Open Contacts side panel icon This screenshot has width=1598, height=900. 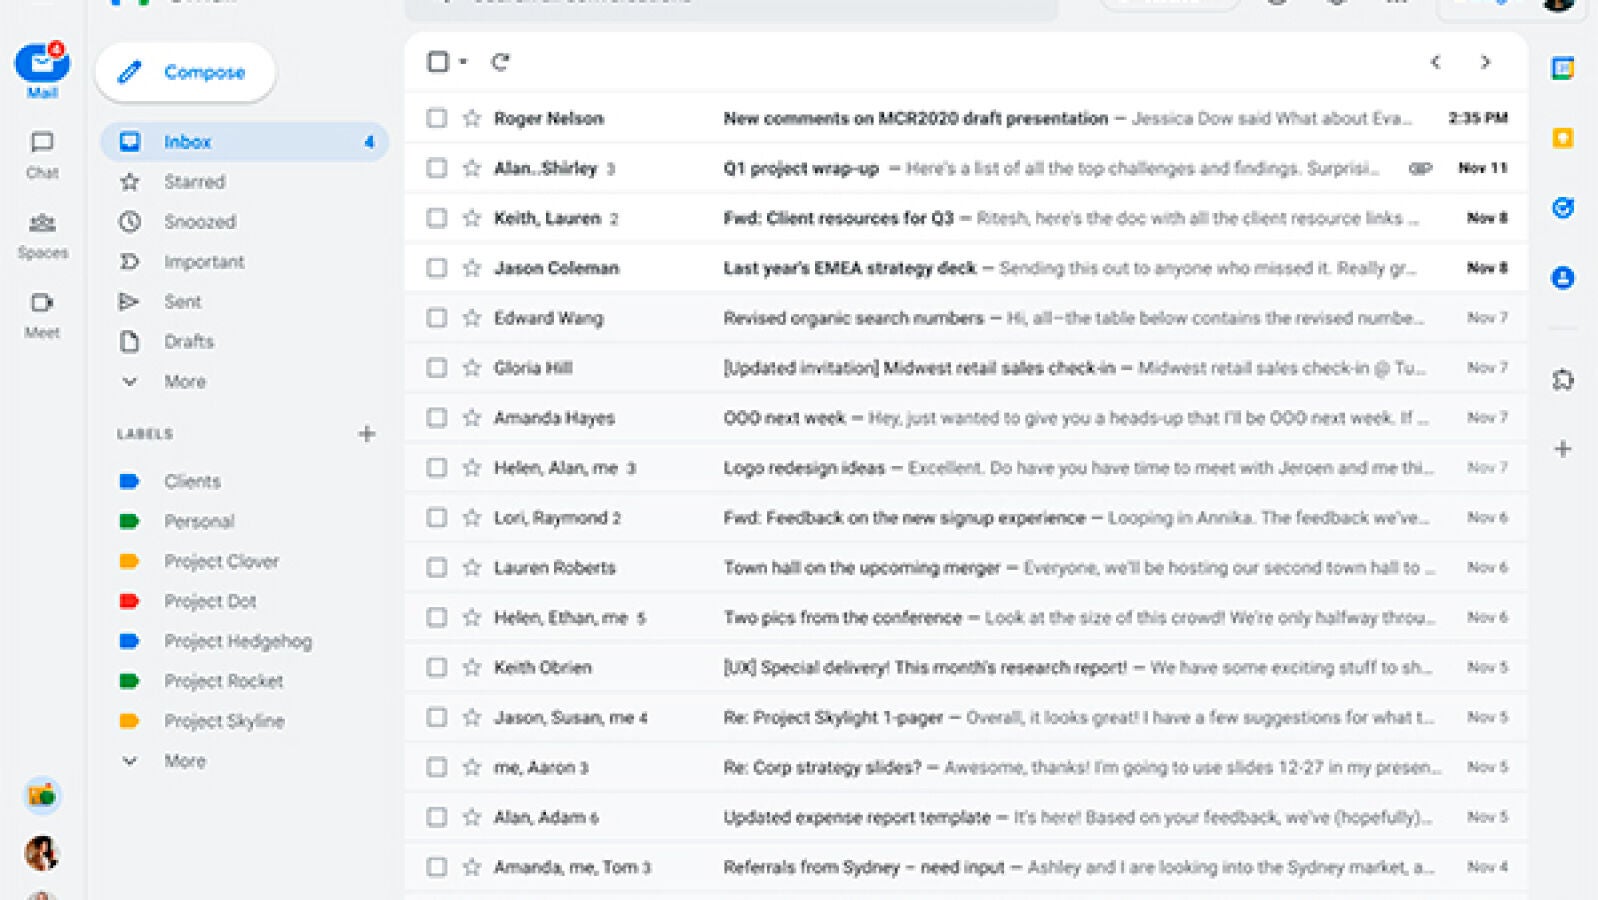coord(1562,278)
